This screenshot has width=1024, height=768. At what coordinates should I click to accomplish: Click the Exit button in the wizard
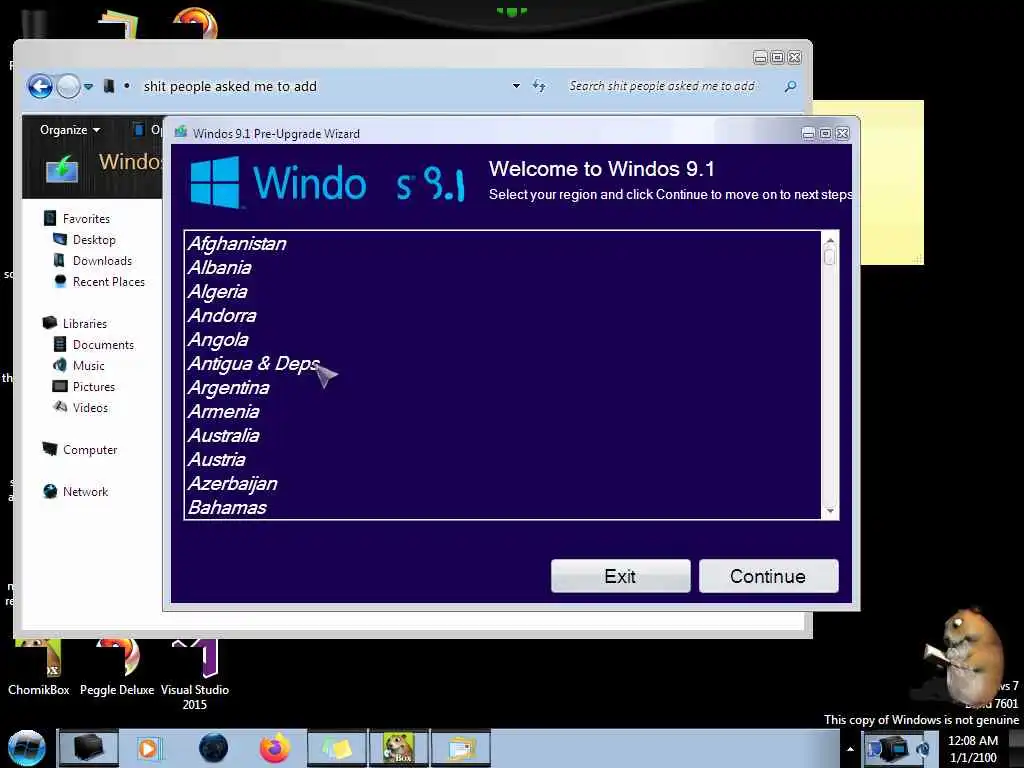(x=620, y=576)
